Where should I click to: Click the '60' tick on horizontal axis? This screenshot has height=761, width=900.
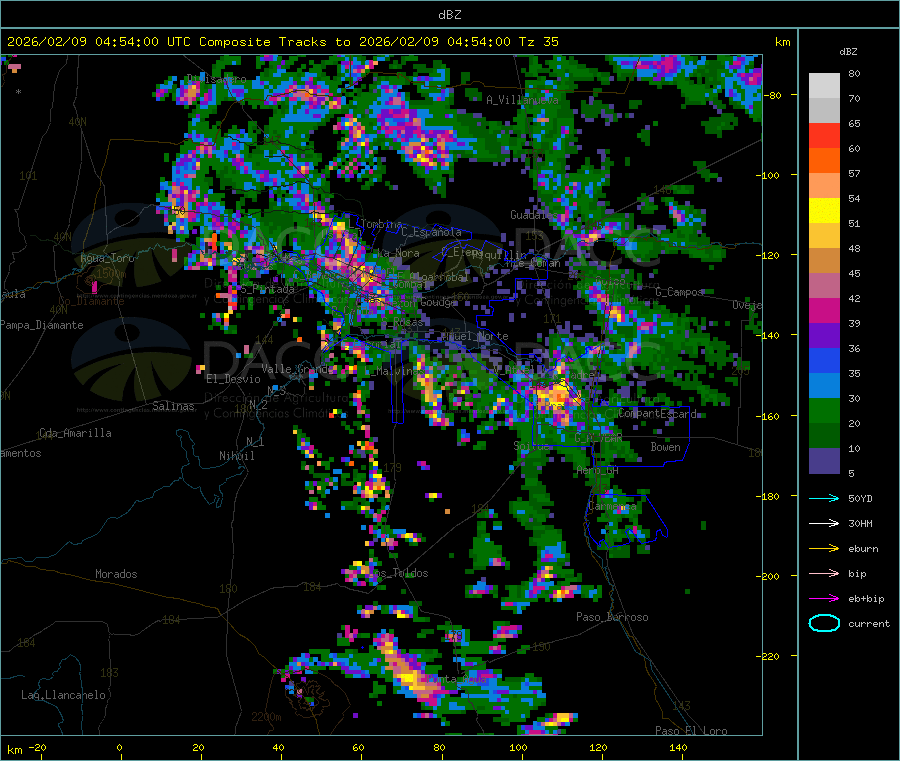click(x=358, y=747)
